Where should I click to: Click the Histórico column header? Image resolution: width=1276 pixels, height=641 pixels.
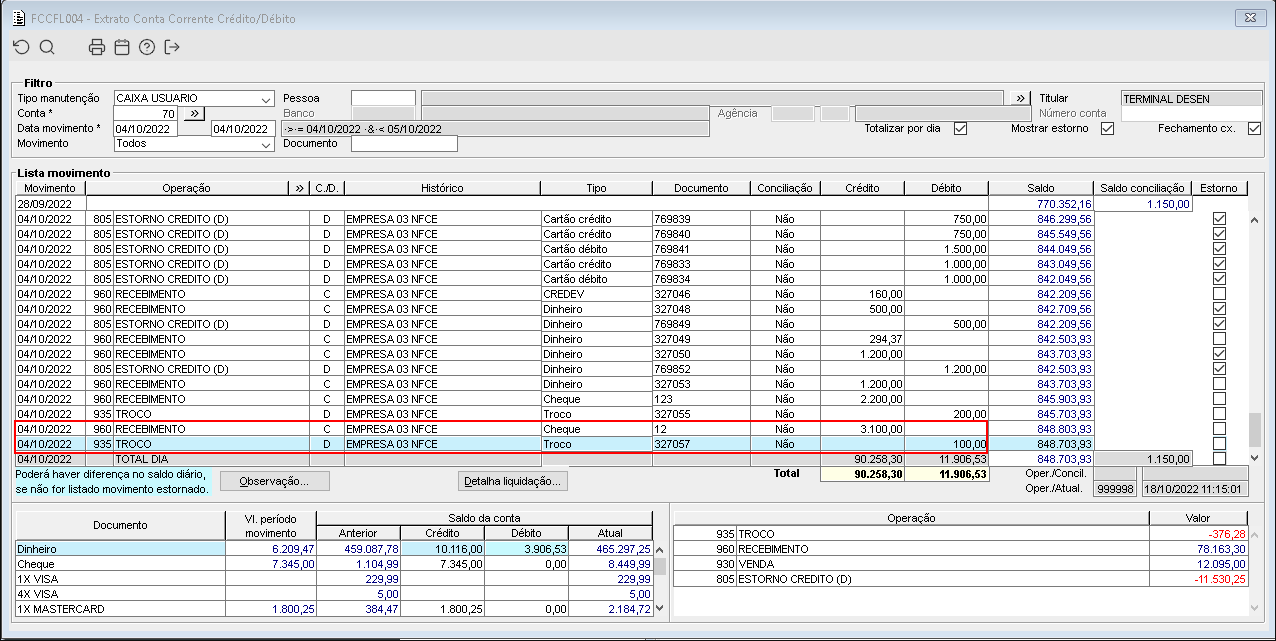pos(441,188)
